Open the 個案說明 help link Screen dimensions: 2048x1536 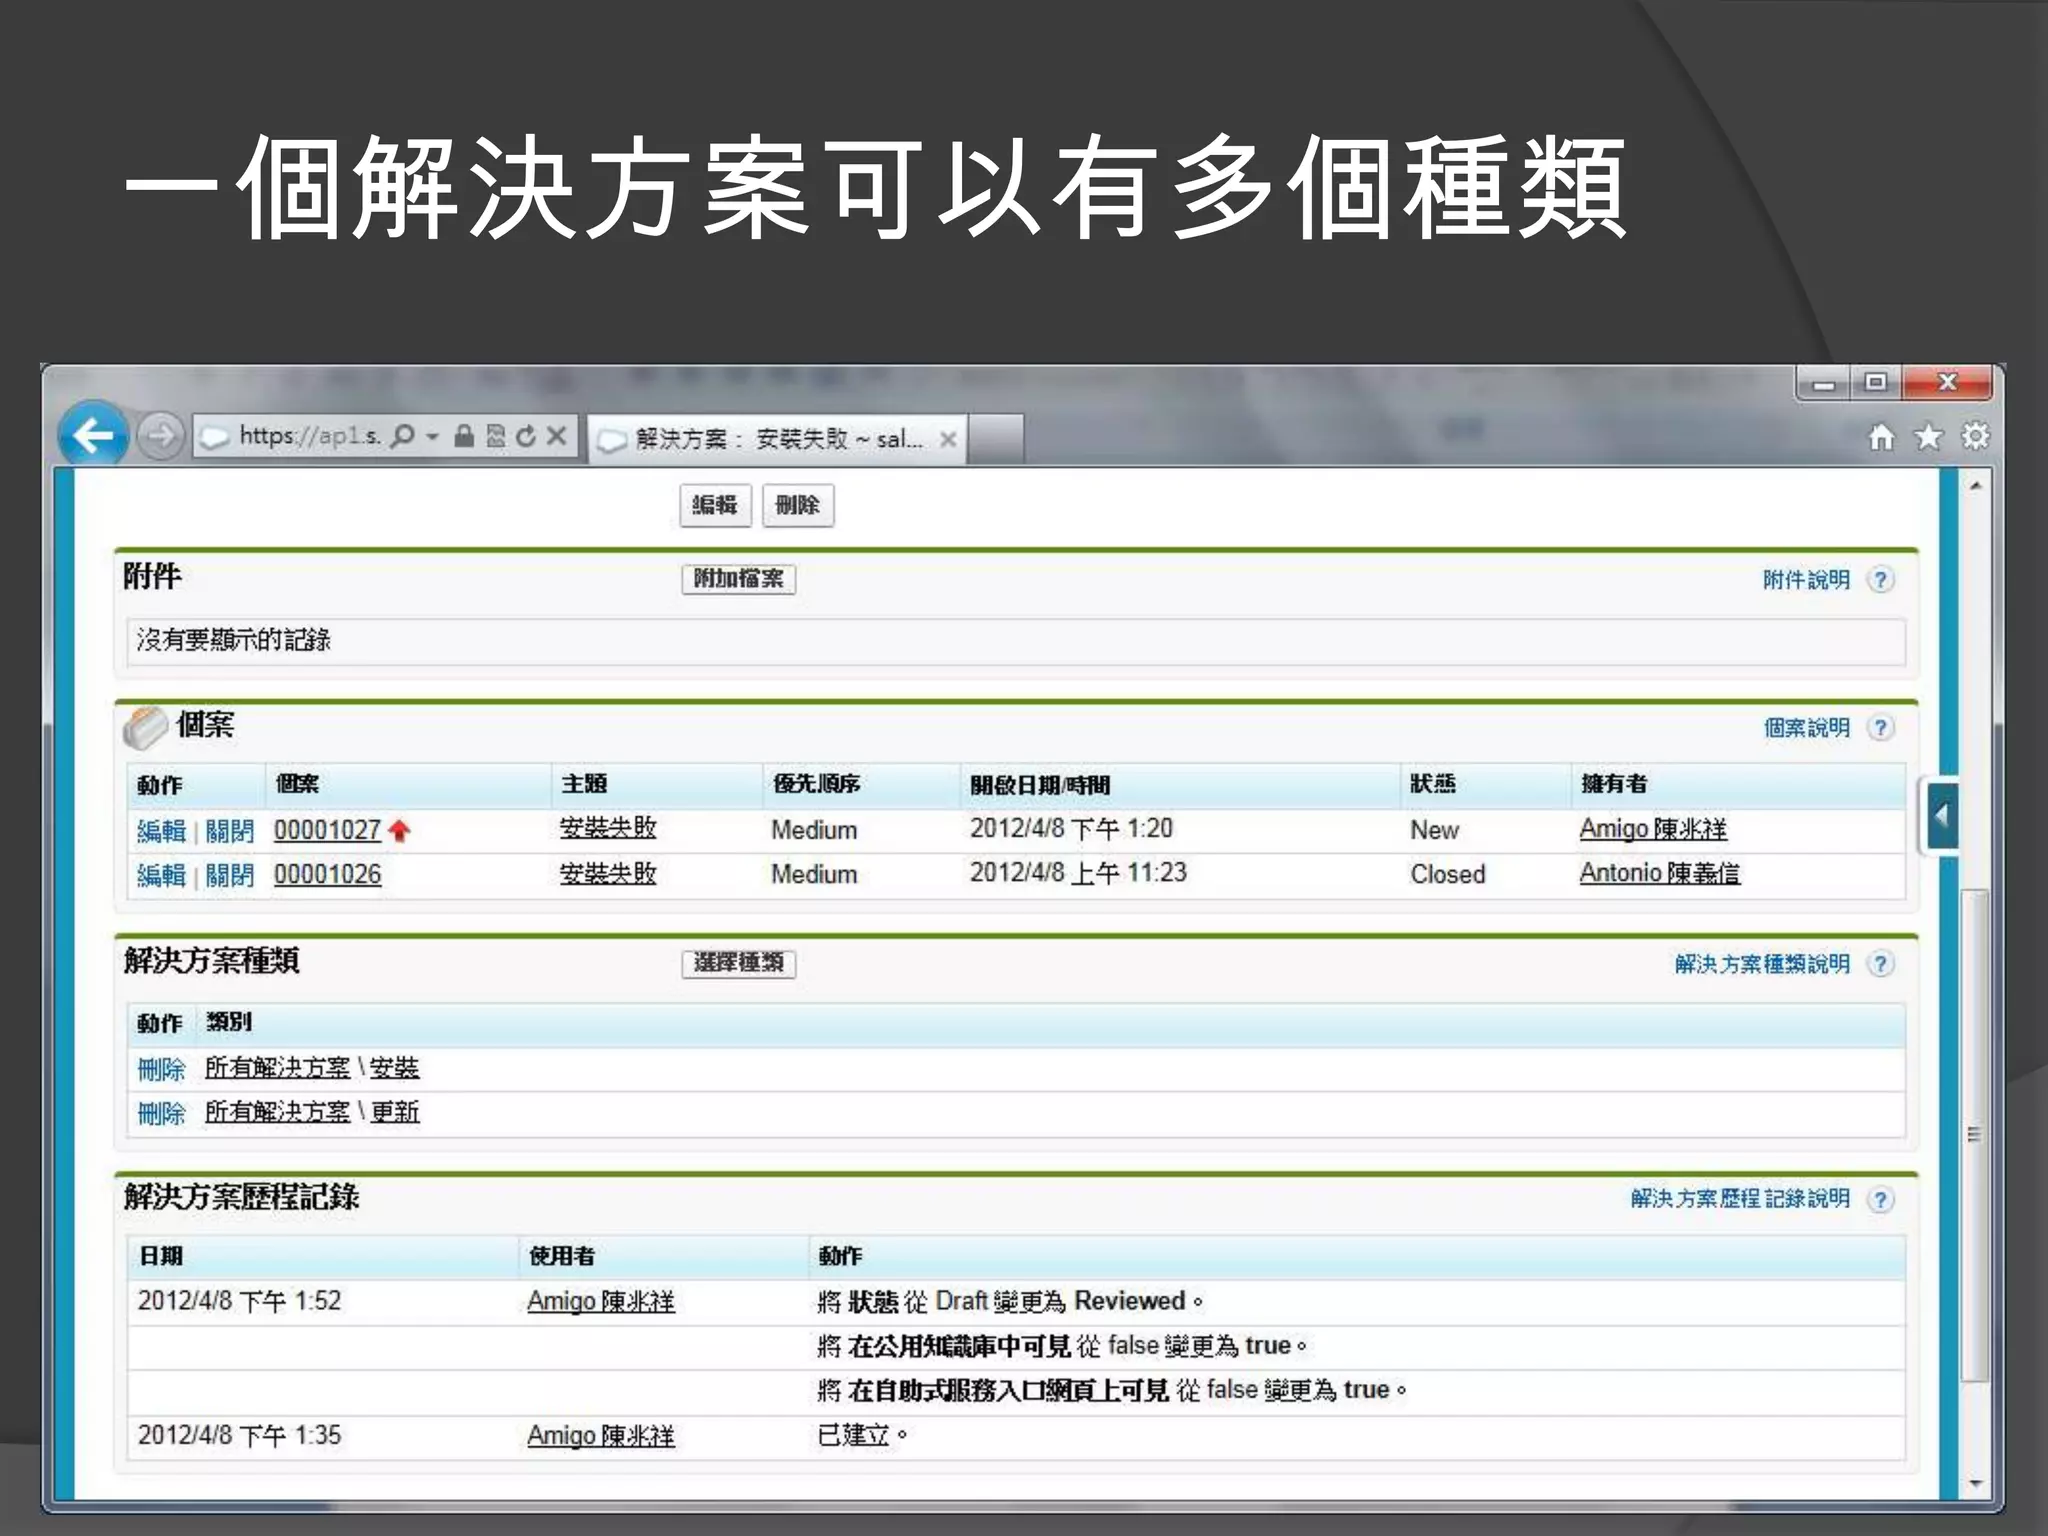pyautogui.click(x=1806, y=728)
